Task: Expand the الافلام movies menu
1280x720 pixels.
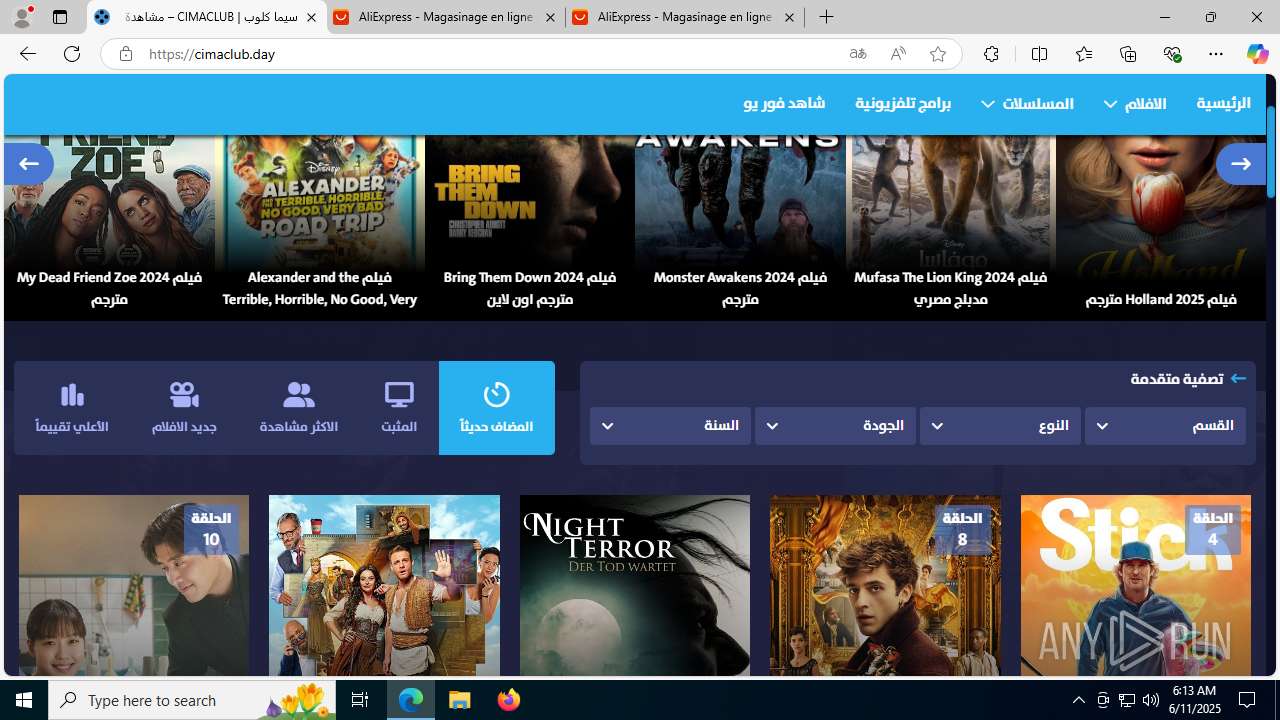Action: click(x=1135, y=104)
